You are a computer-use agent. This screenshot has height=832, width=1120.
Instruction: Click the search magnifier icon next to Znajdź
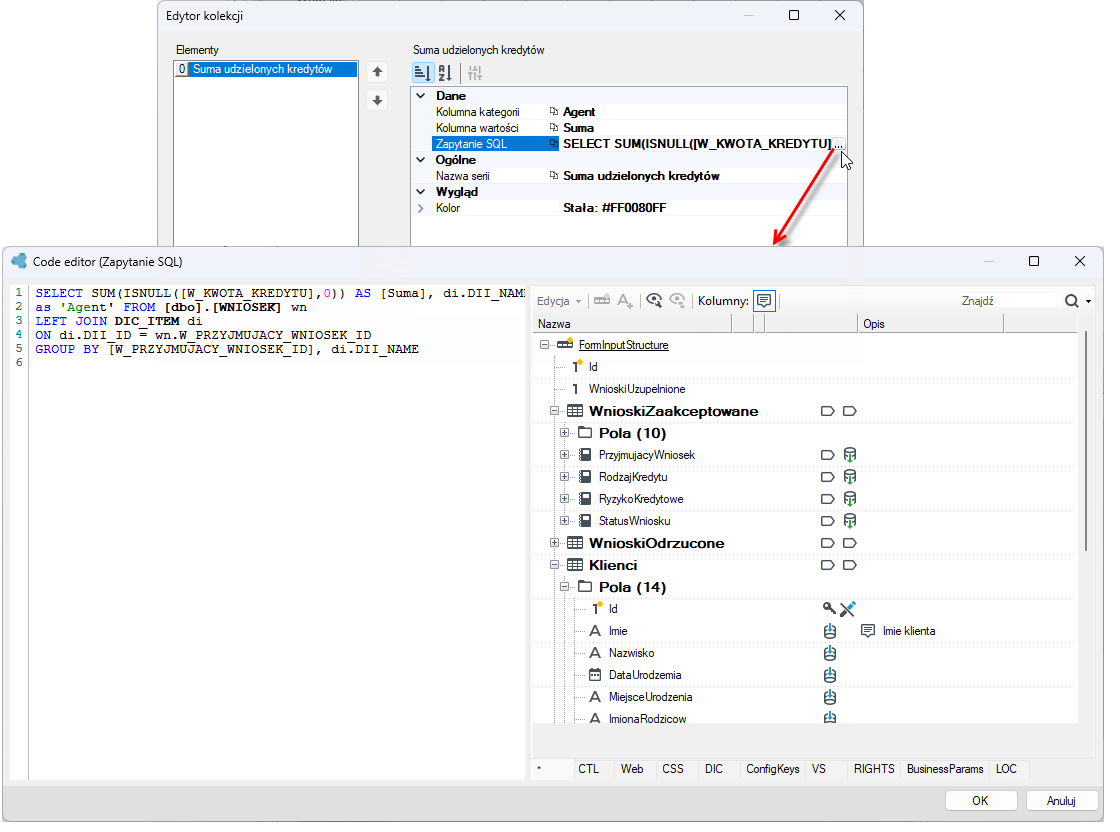pyautogui.click(x=1071, y=301)
